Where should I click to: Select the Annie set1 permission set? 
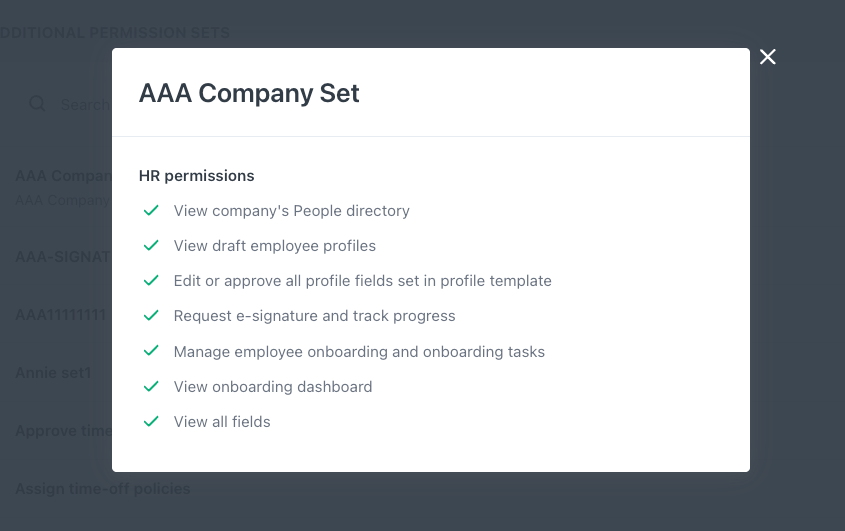point(54,373)
